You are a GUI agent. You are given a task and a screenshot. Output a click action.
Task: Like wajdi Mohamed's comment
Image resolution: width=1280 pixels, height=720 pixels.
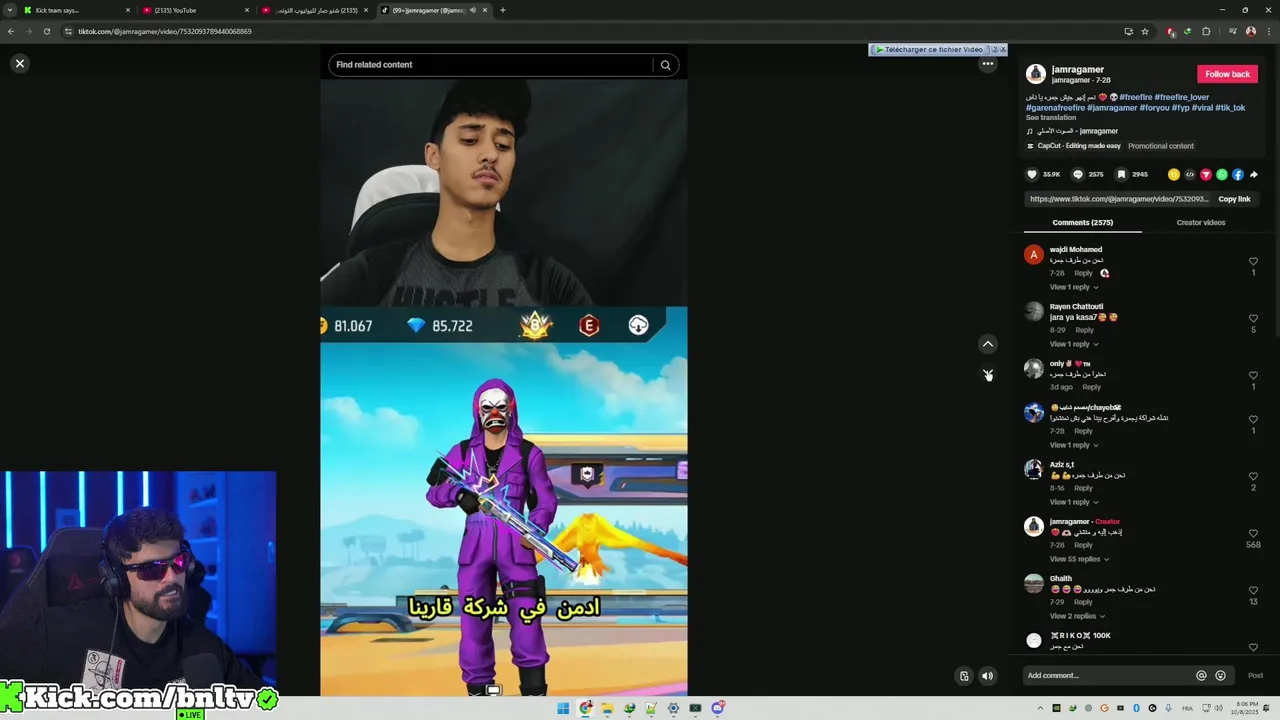tap(1253, 262)
